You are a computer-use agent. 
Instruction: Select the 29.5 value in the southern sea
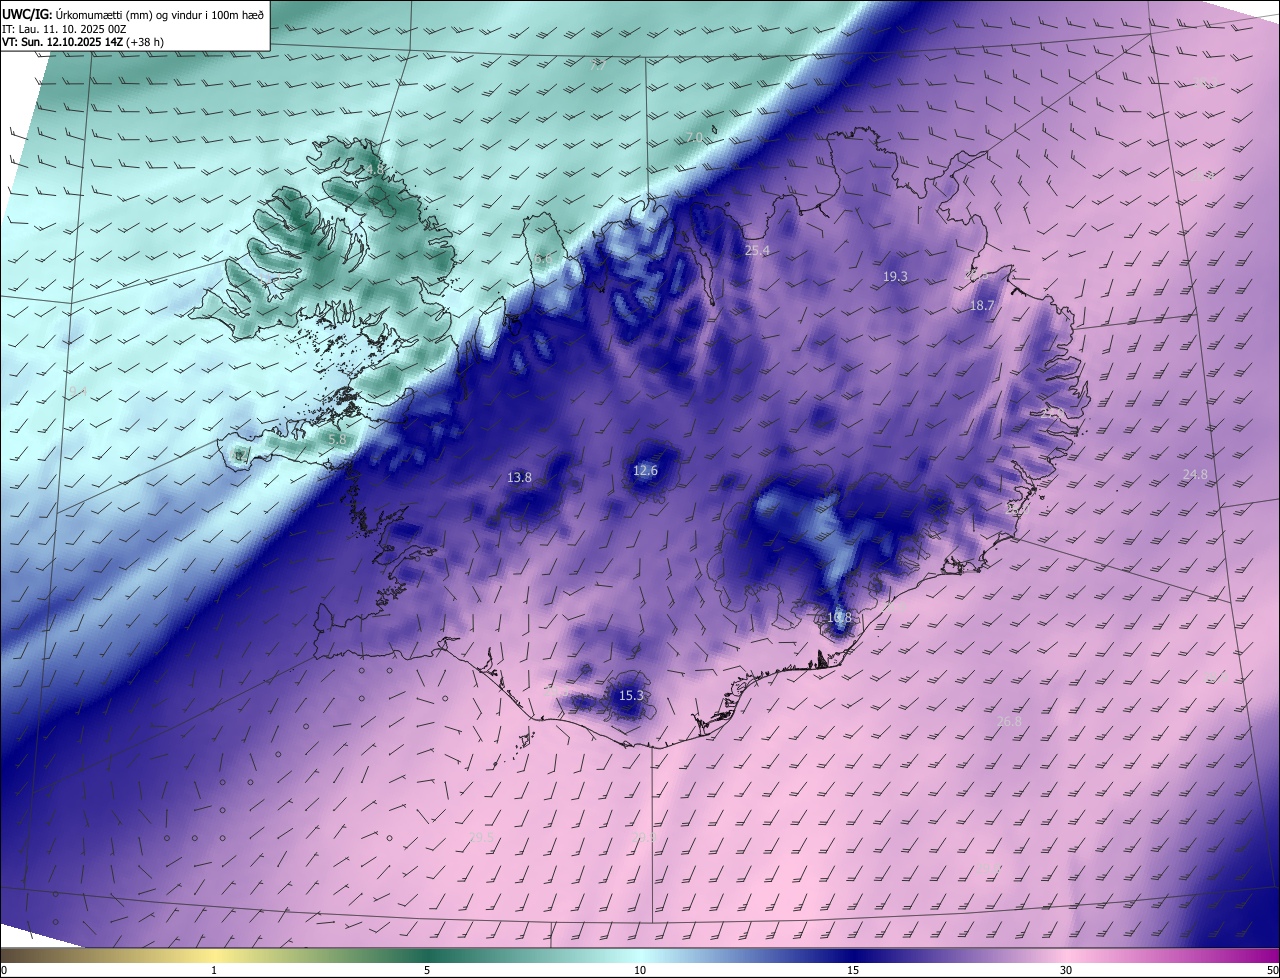[x=481, y=838]
